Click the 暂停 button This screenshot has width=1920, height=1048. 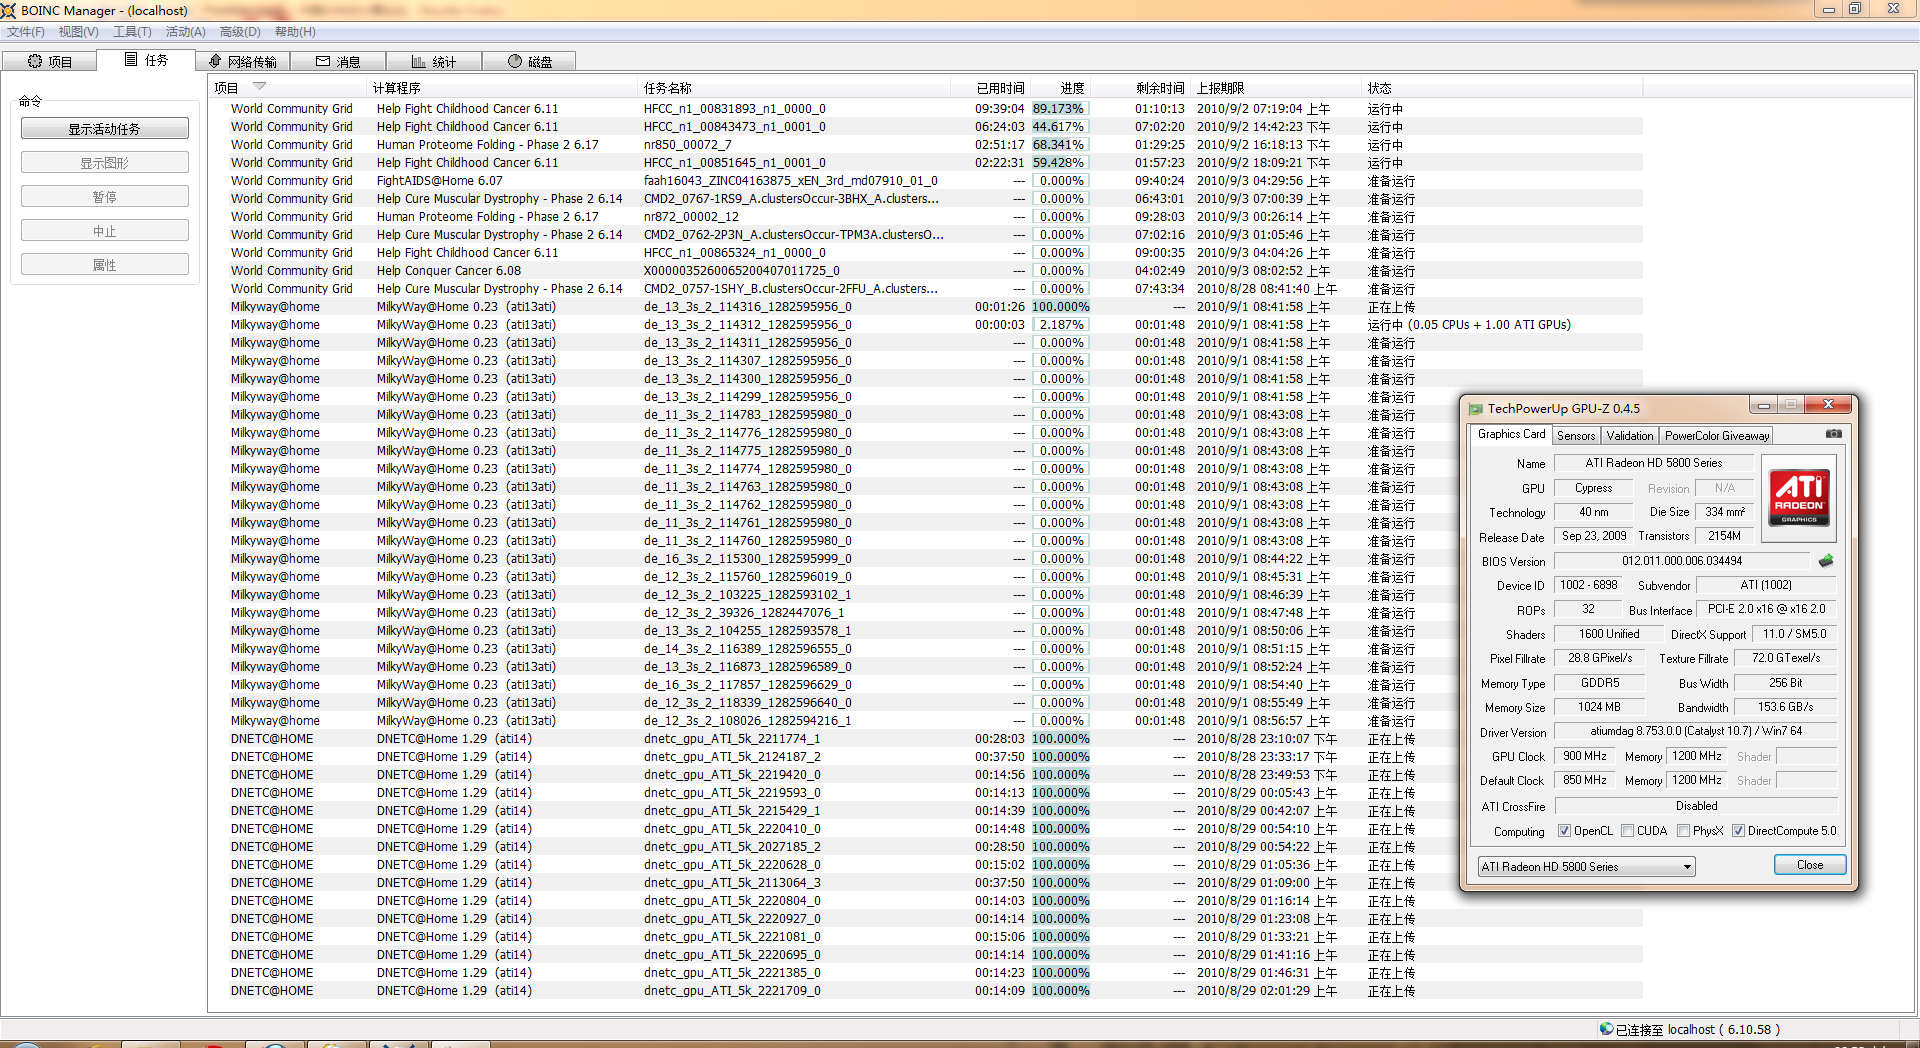[104, 197]
